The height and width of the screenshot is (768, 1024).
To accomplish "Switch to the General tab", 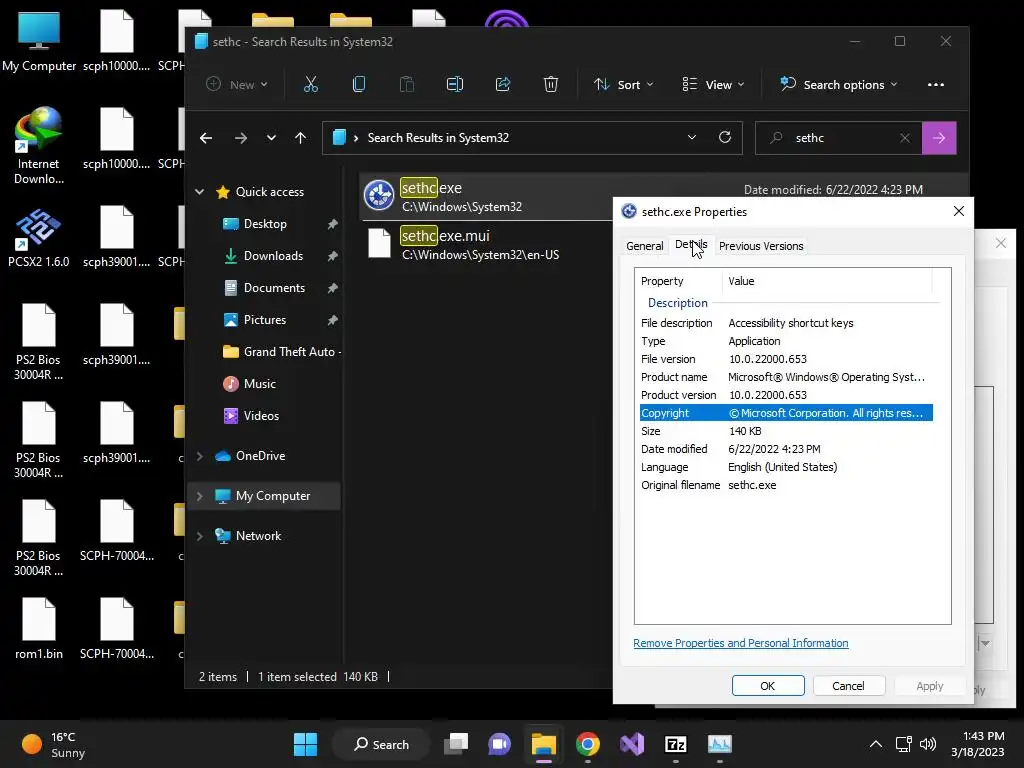I will click(x=645, y=246).
